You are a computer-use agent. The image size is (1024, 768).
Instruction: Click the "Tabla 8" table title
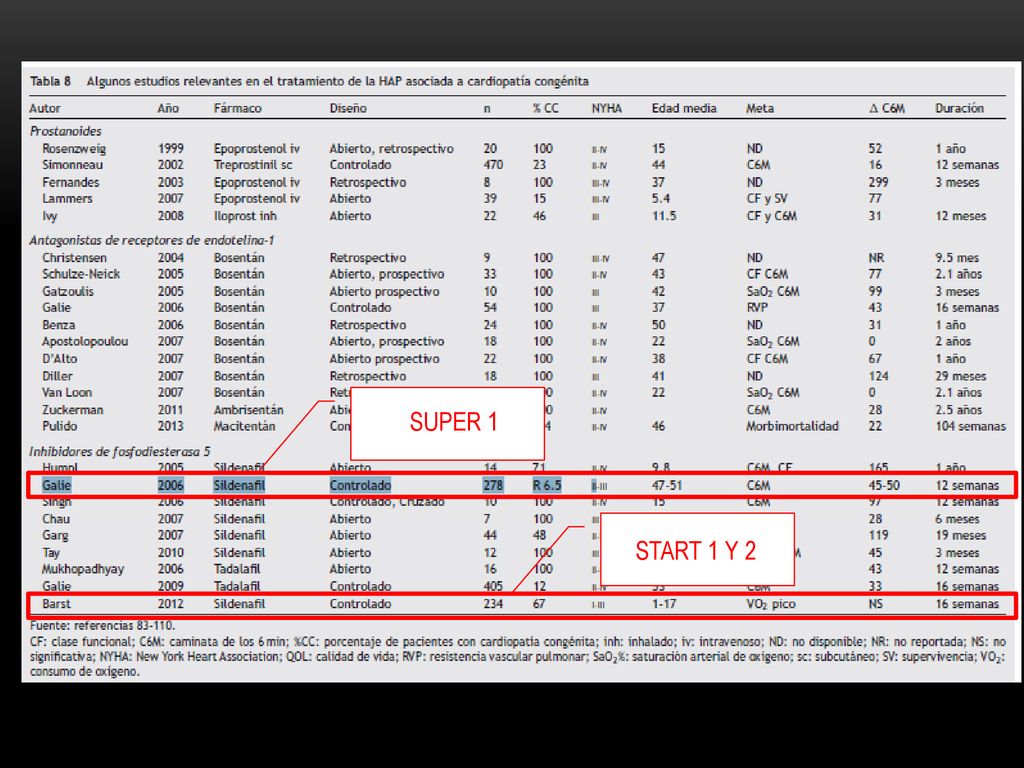click(50, 81)
